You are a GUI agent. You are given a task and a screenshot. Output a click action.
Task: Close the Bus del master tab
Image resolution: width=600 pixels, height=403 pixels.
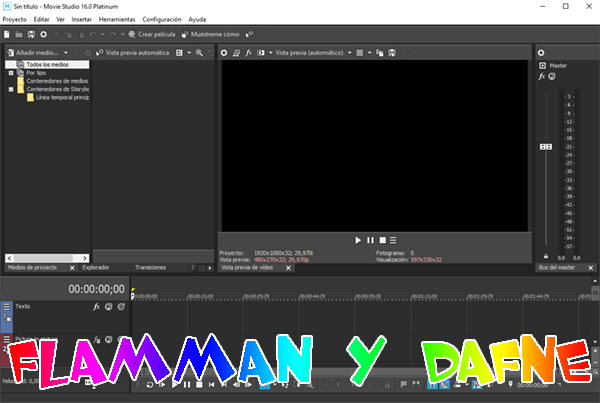click(x=590, y=268)
